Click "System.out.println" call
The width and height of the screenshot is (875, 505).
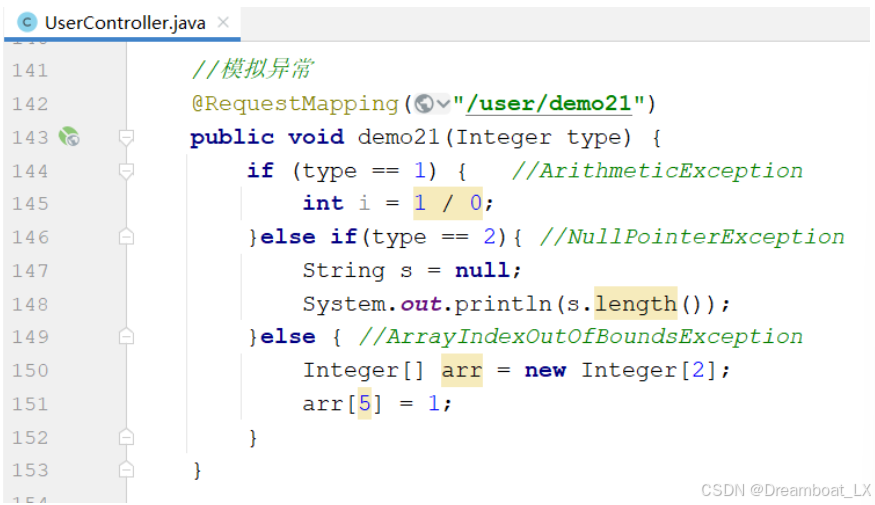tap(427, 304)
